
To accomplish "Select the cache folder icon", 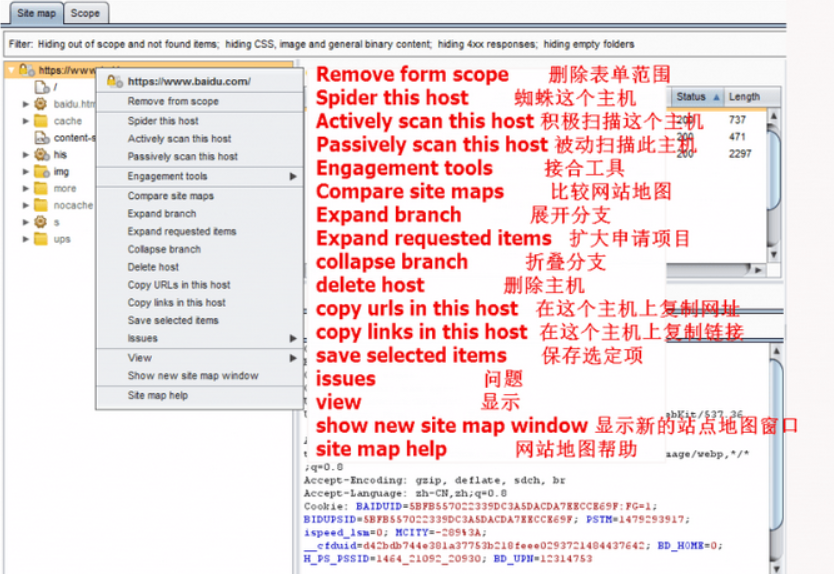I will click(x=41, y=121).
